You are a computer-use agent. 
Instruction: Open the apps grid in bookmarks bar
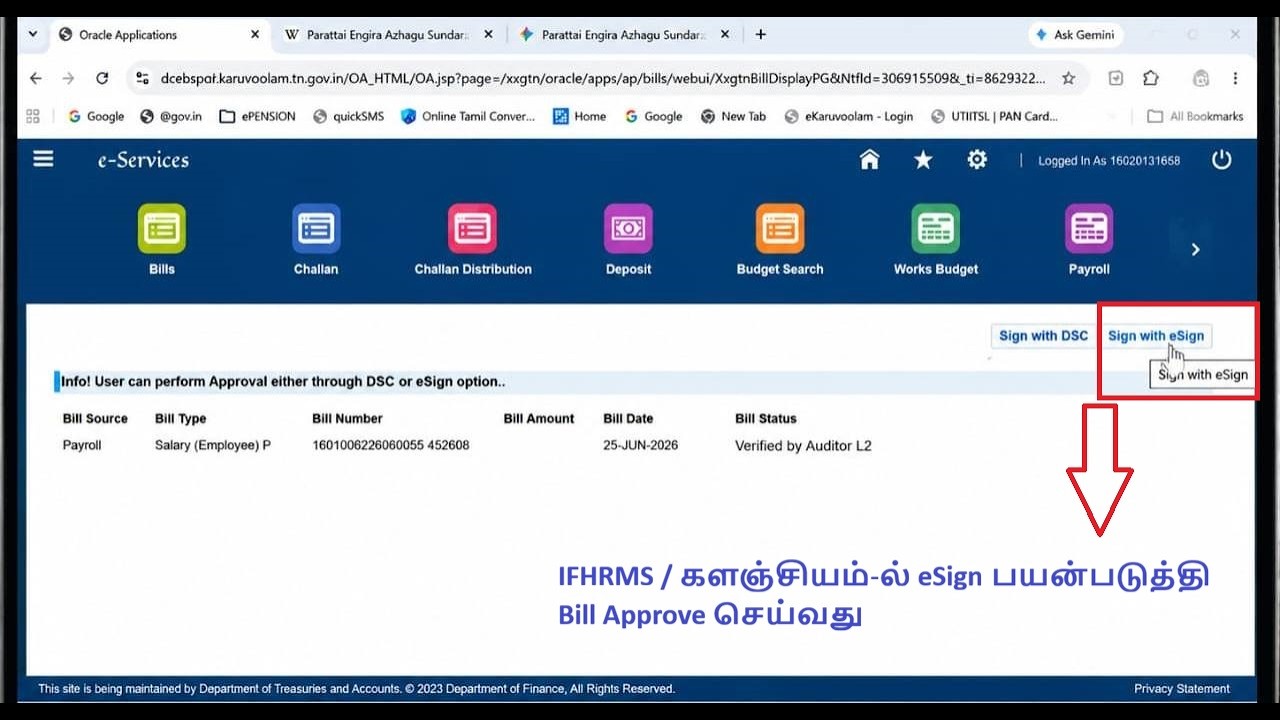coord(33,116)
